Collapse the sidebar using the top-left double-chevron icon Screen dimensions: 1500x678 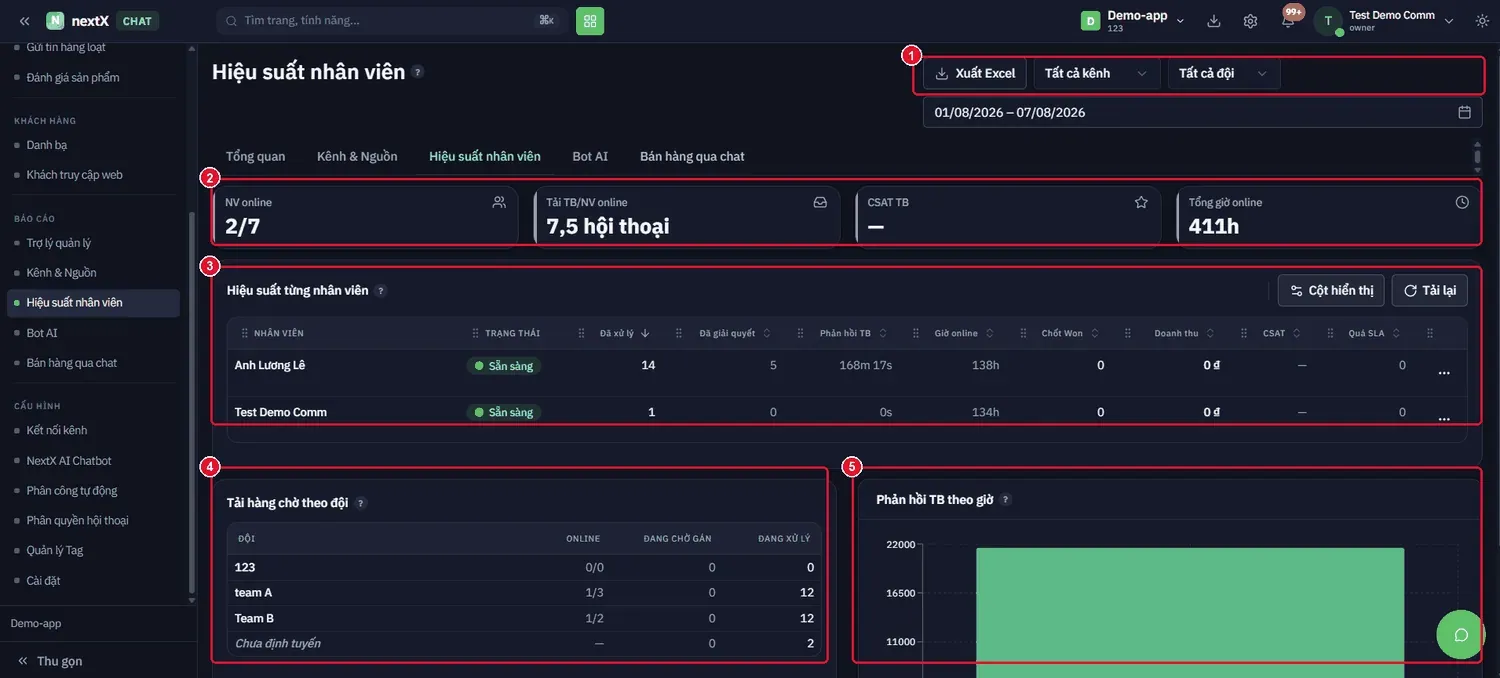24,21
